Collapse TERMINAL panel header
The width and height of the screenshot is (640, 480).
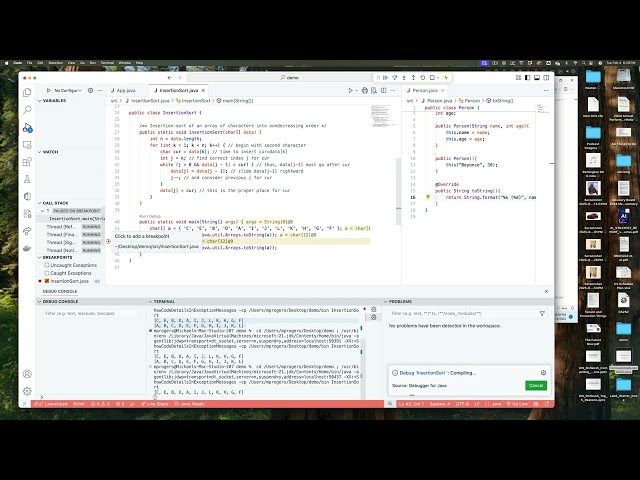(x=150, y=301)
